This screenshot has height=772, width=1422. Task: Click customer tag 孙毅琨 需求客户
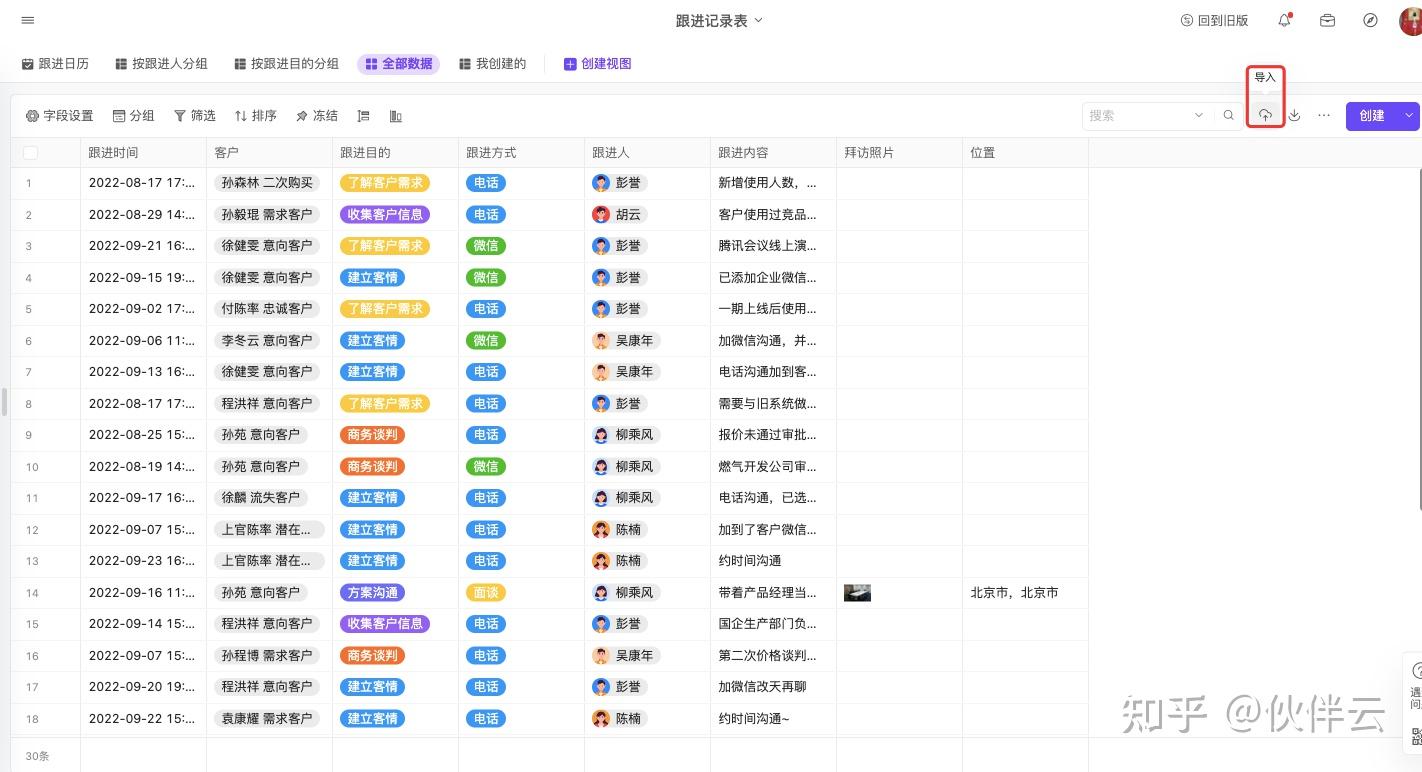click(x=267, y=214)
